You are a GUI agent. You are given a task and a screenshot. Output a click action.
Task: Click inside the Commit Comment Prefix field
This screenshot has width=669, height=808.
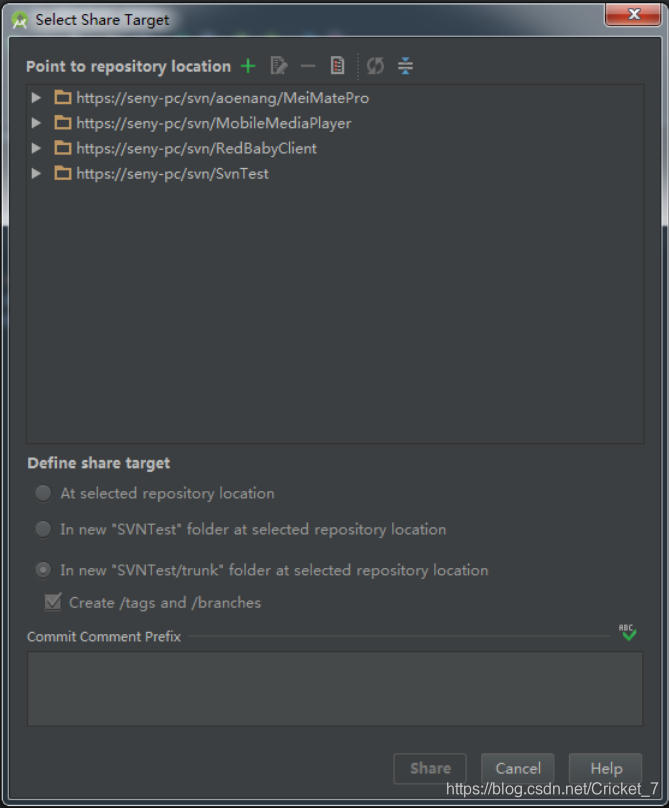[334, 688]
